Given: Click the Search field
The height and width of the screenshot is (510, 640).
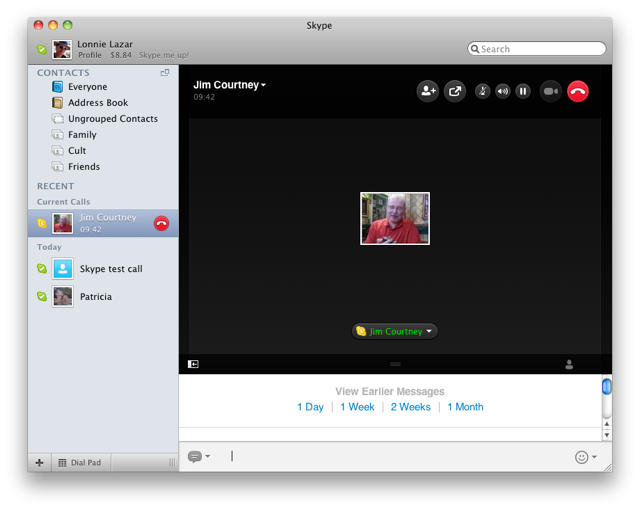Looking at the screenshot, I should click(x=536, y=49).
